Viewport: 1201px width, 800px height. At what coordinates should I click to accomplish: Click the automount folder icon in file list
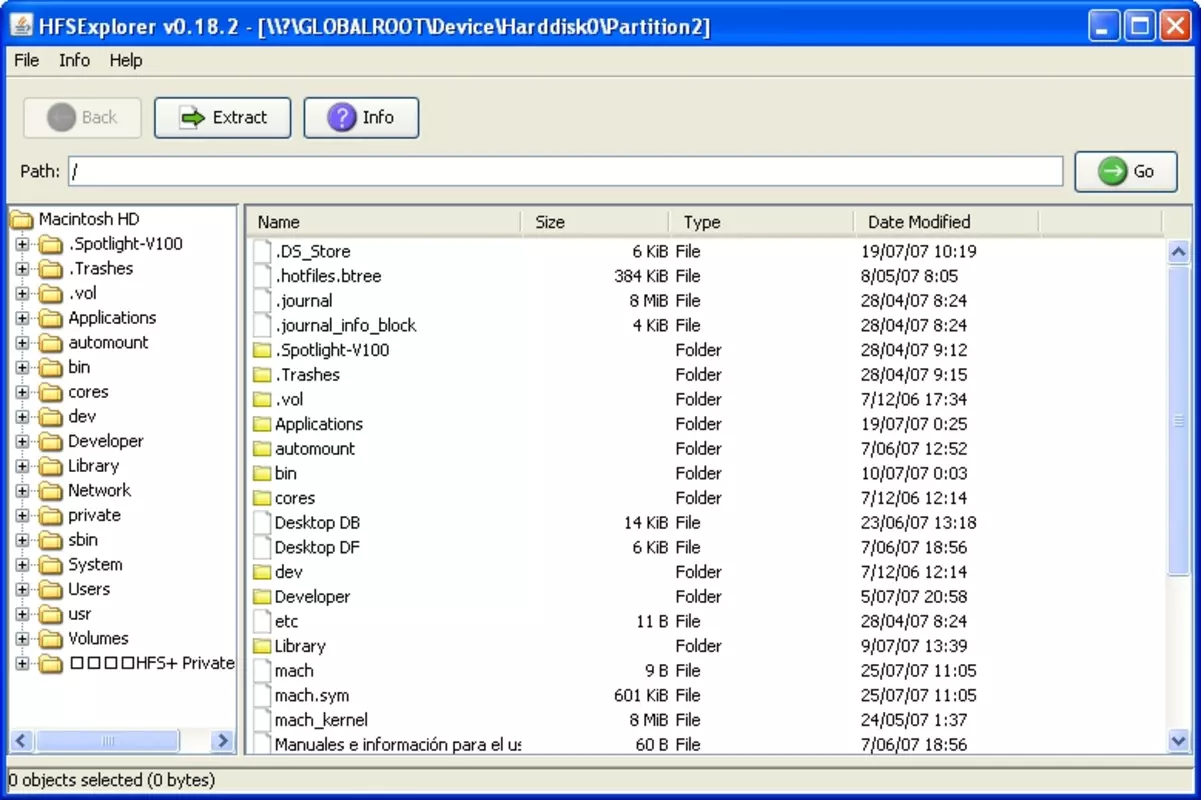[x=262, y=449]
